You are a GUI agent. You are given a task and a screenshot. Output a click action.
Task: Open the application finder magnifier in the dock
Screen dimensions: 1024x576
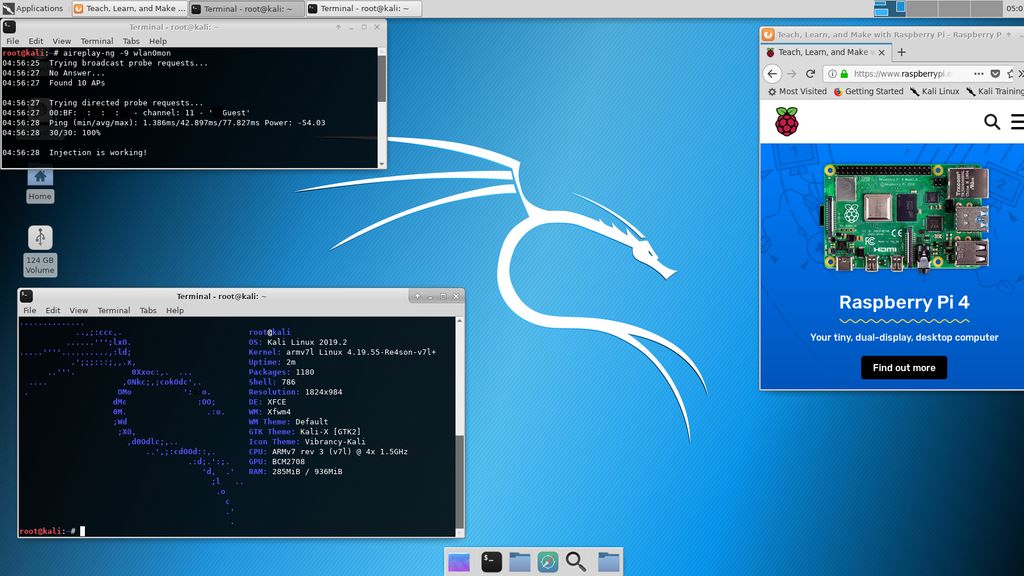577,561
